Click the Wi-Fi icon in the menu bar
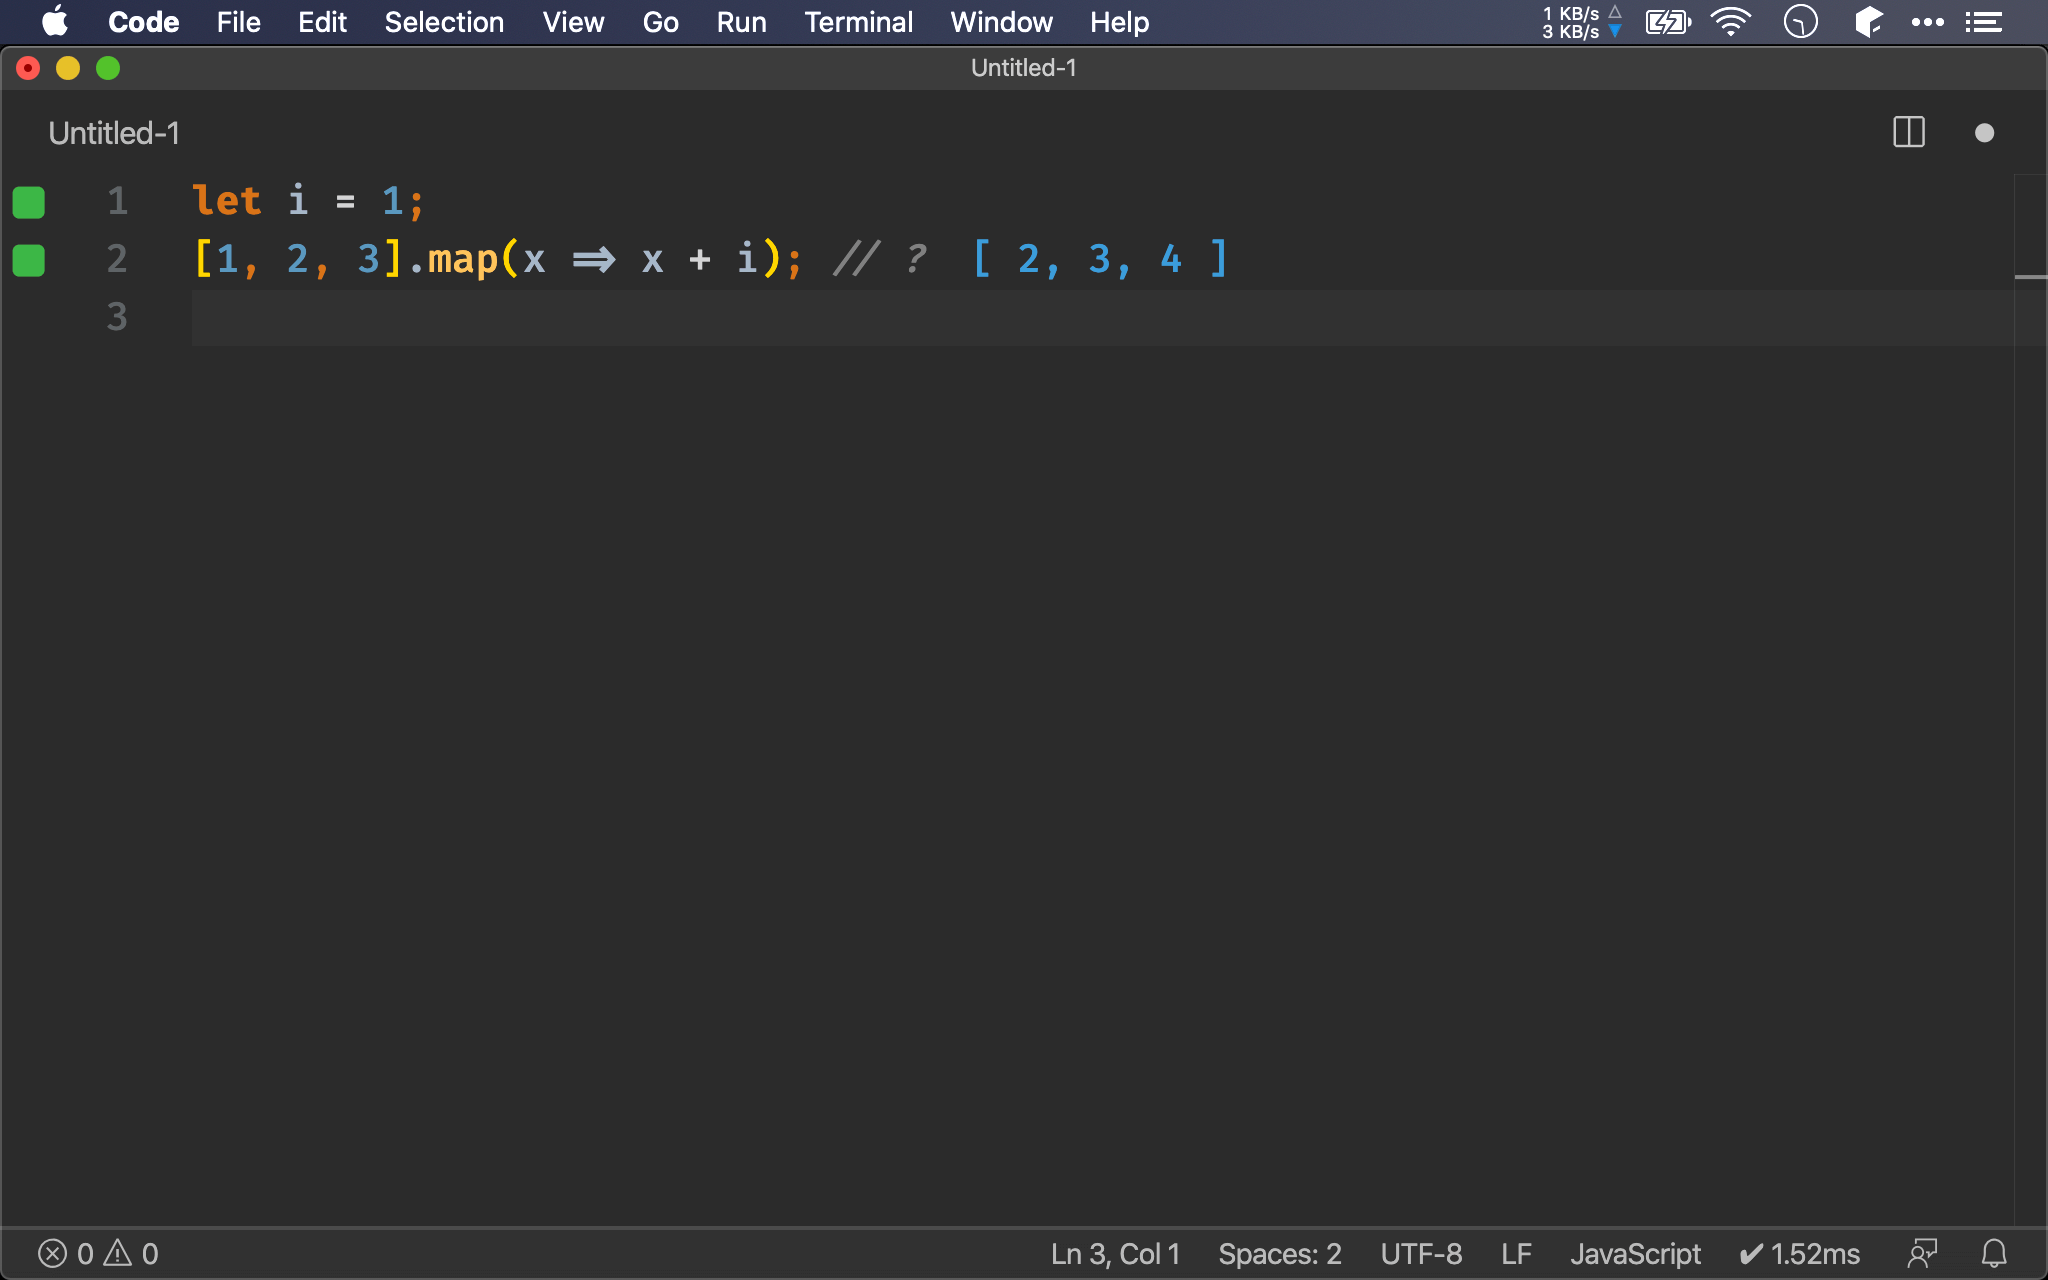This screenshot has width=2048, height=1280. point(1730,22)
